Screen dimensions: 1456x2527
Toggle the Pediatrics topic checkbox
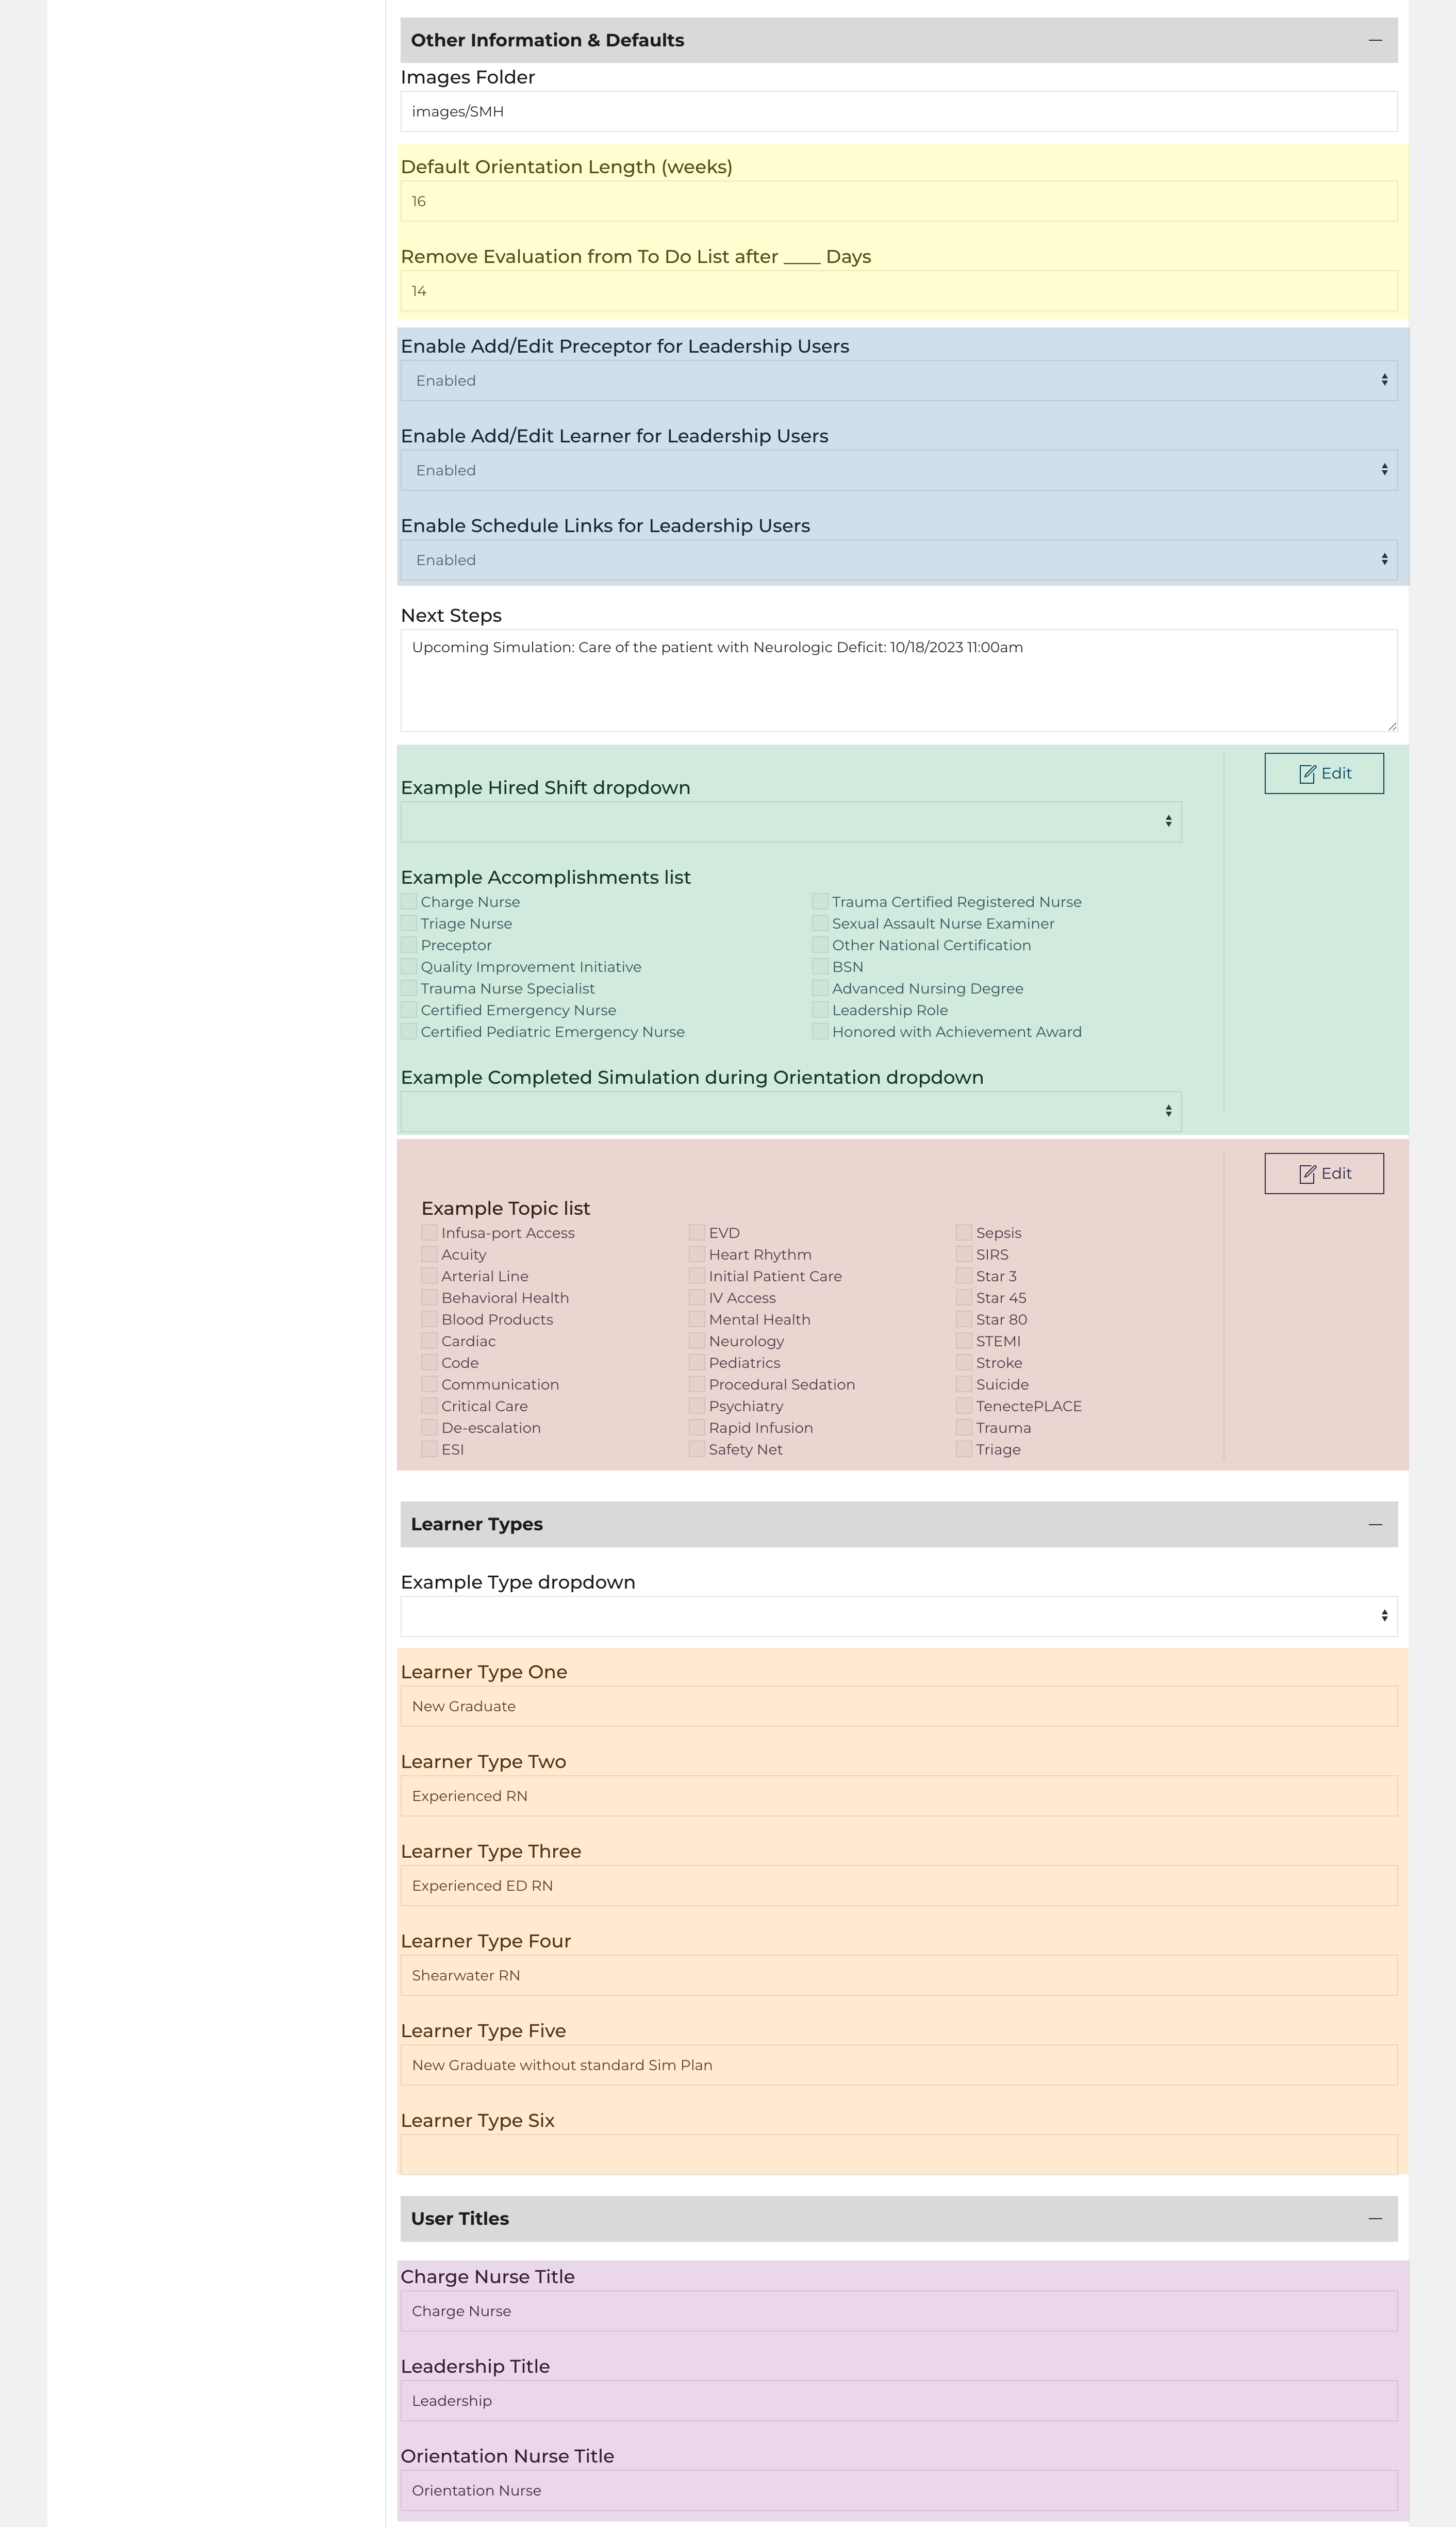[x=697, y=1362]
